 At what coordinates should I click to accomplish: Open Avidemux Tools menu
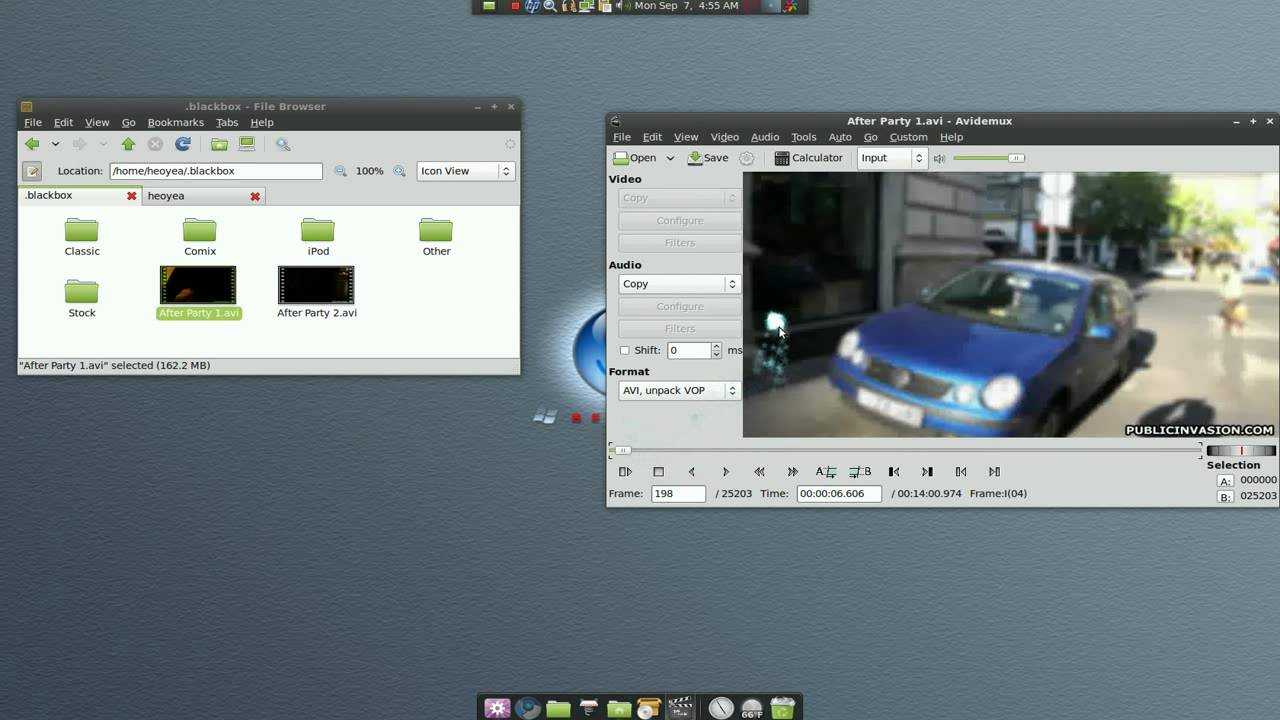coord(804,137)
